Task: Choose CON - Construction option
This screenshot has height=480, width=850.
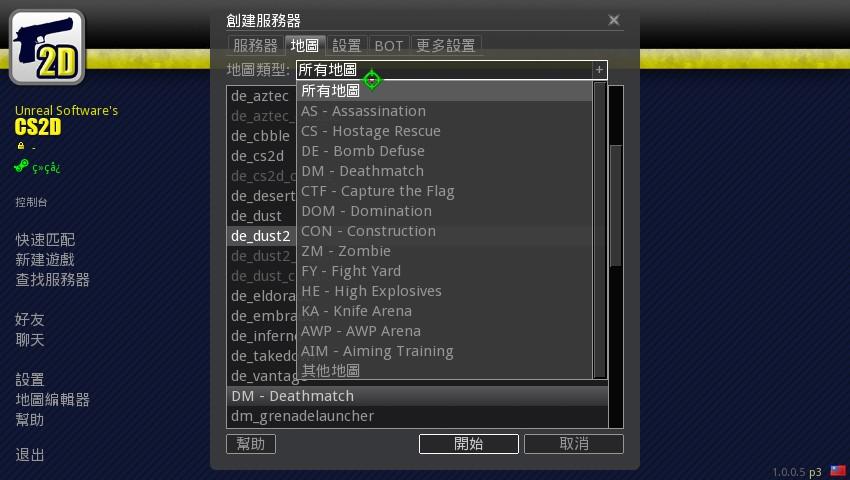Action: click(x=445, y=232)
